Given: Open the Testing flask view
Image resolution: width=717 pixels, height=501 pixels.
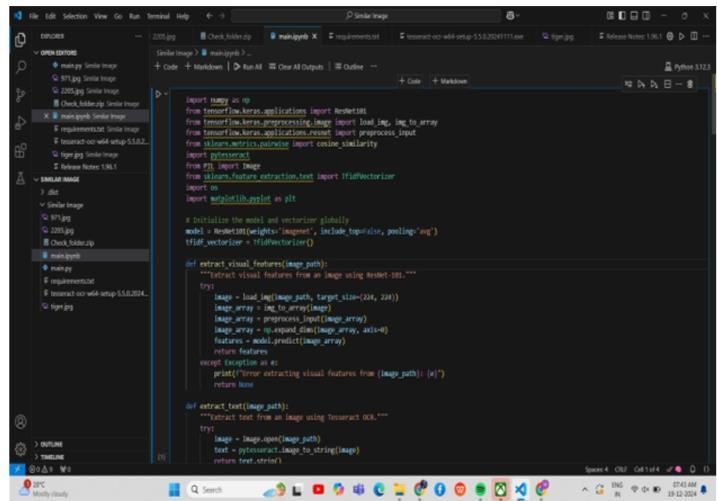Looking at the screenshot, I should 21,178.
